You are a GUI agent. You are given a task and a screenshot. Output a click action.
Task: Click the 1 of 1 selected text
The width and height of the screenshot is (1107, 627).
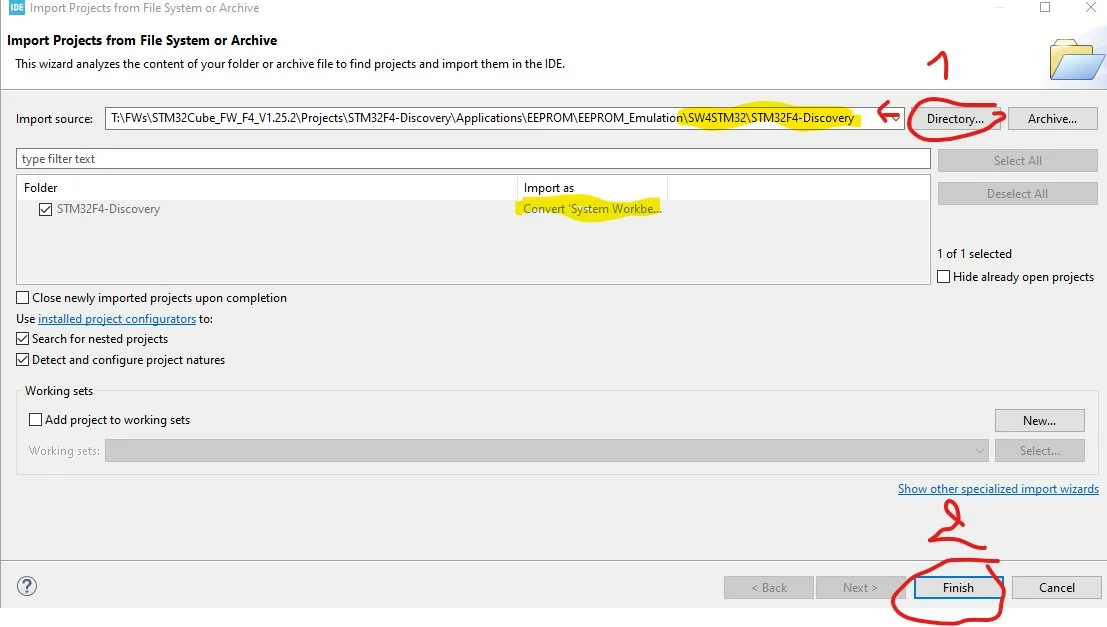pos(974,253)
